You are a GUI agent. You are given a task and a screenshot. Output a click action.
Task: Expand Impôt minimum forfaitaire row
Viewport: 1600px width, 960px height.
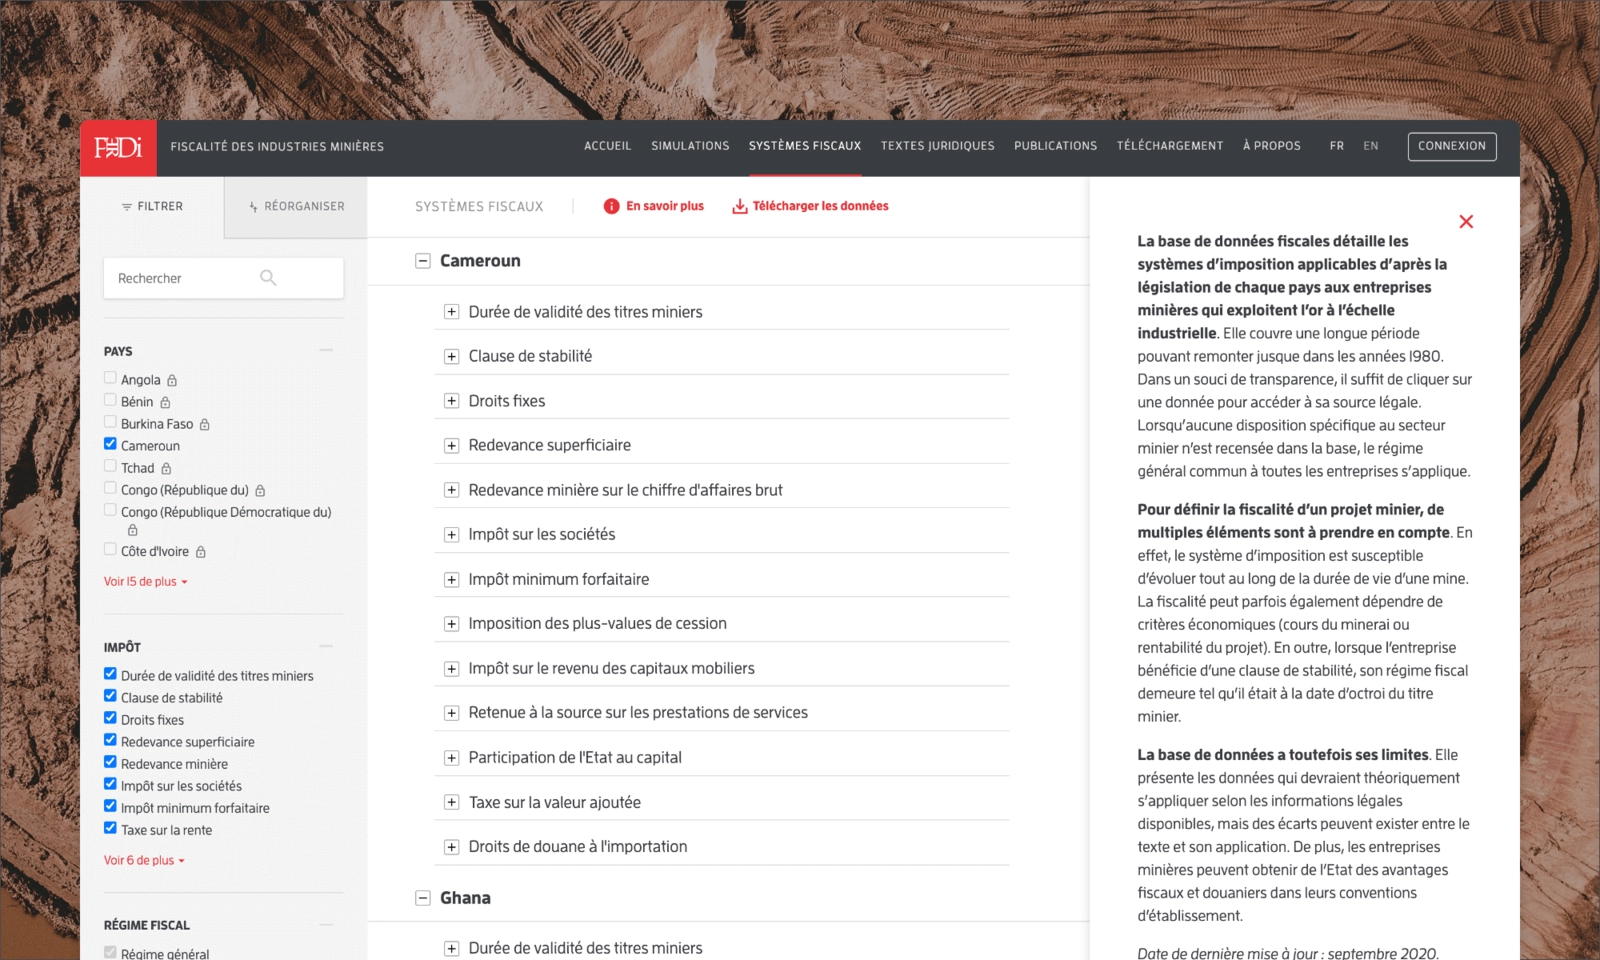[452, 580]
